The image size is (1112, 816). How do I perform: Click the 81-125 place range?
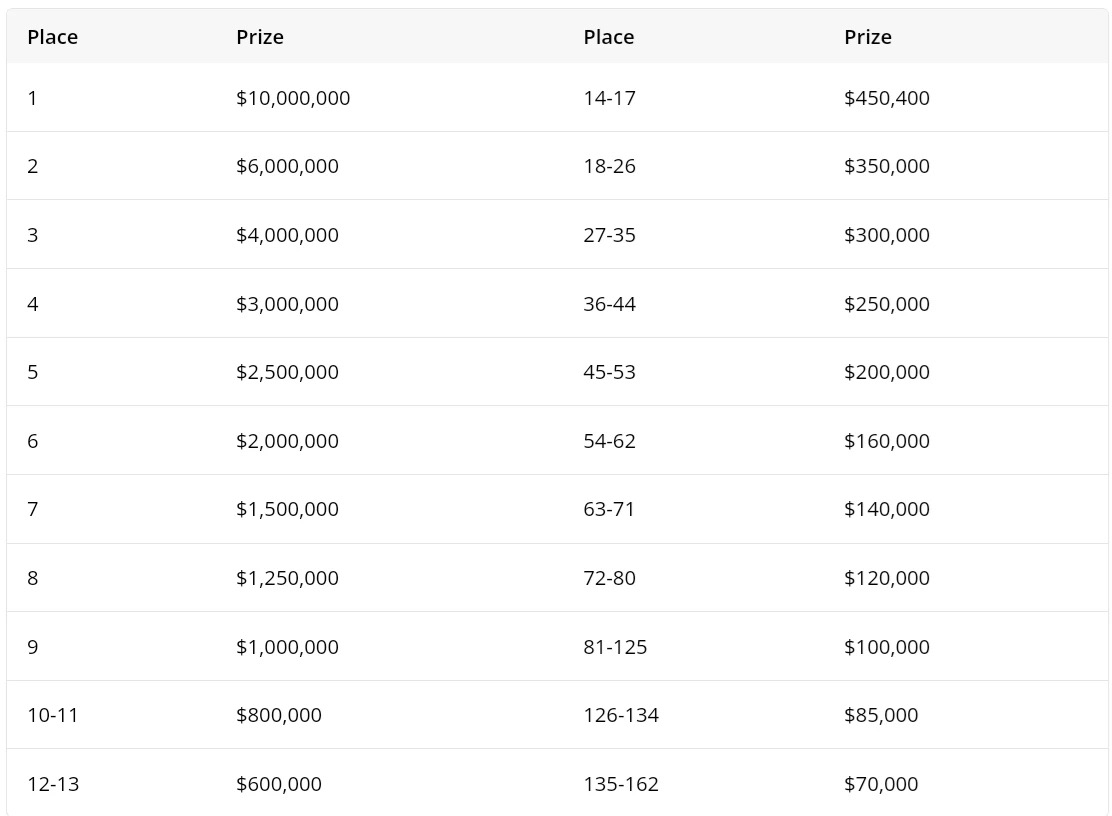[x=615, y=647]
